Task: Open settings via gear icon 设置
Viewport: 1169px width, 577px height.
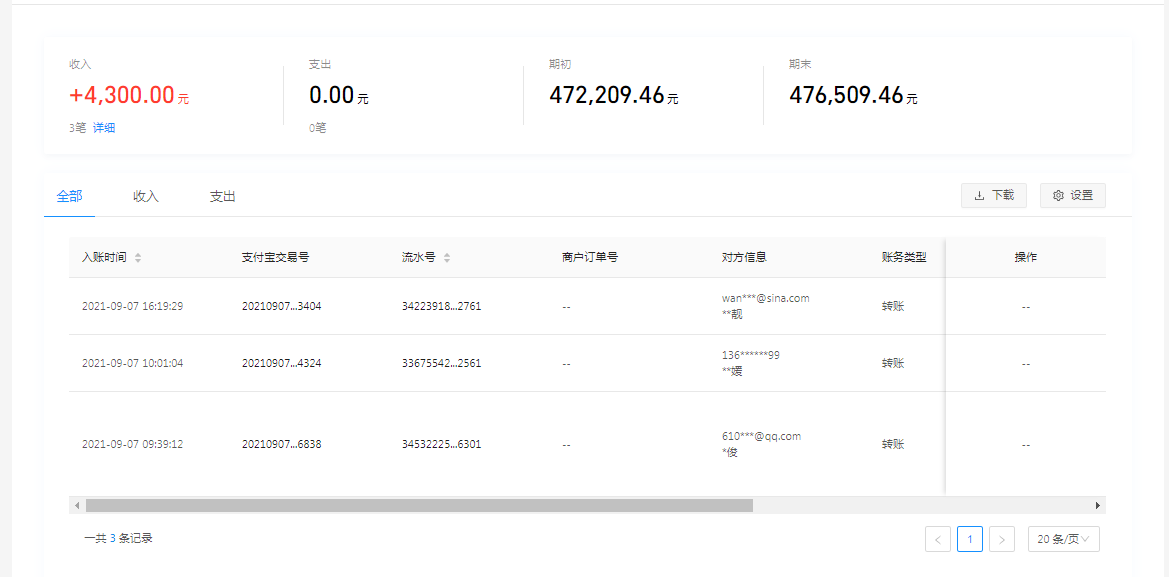Action: (x=1072, y=196)
